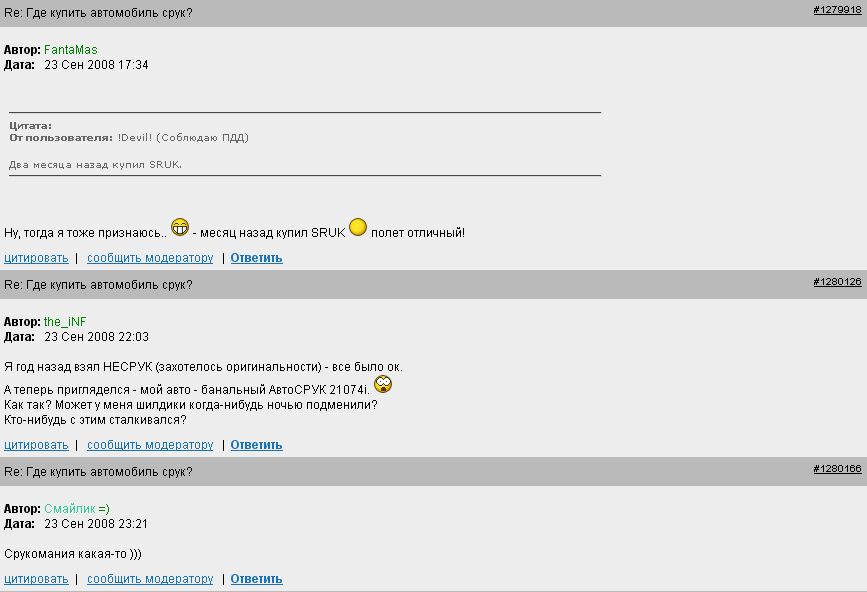867x592 pixels.
Task: Click the shocked emoticon in the_iNF's post
Action: click(x=383, y=384)
